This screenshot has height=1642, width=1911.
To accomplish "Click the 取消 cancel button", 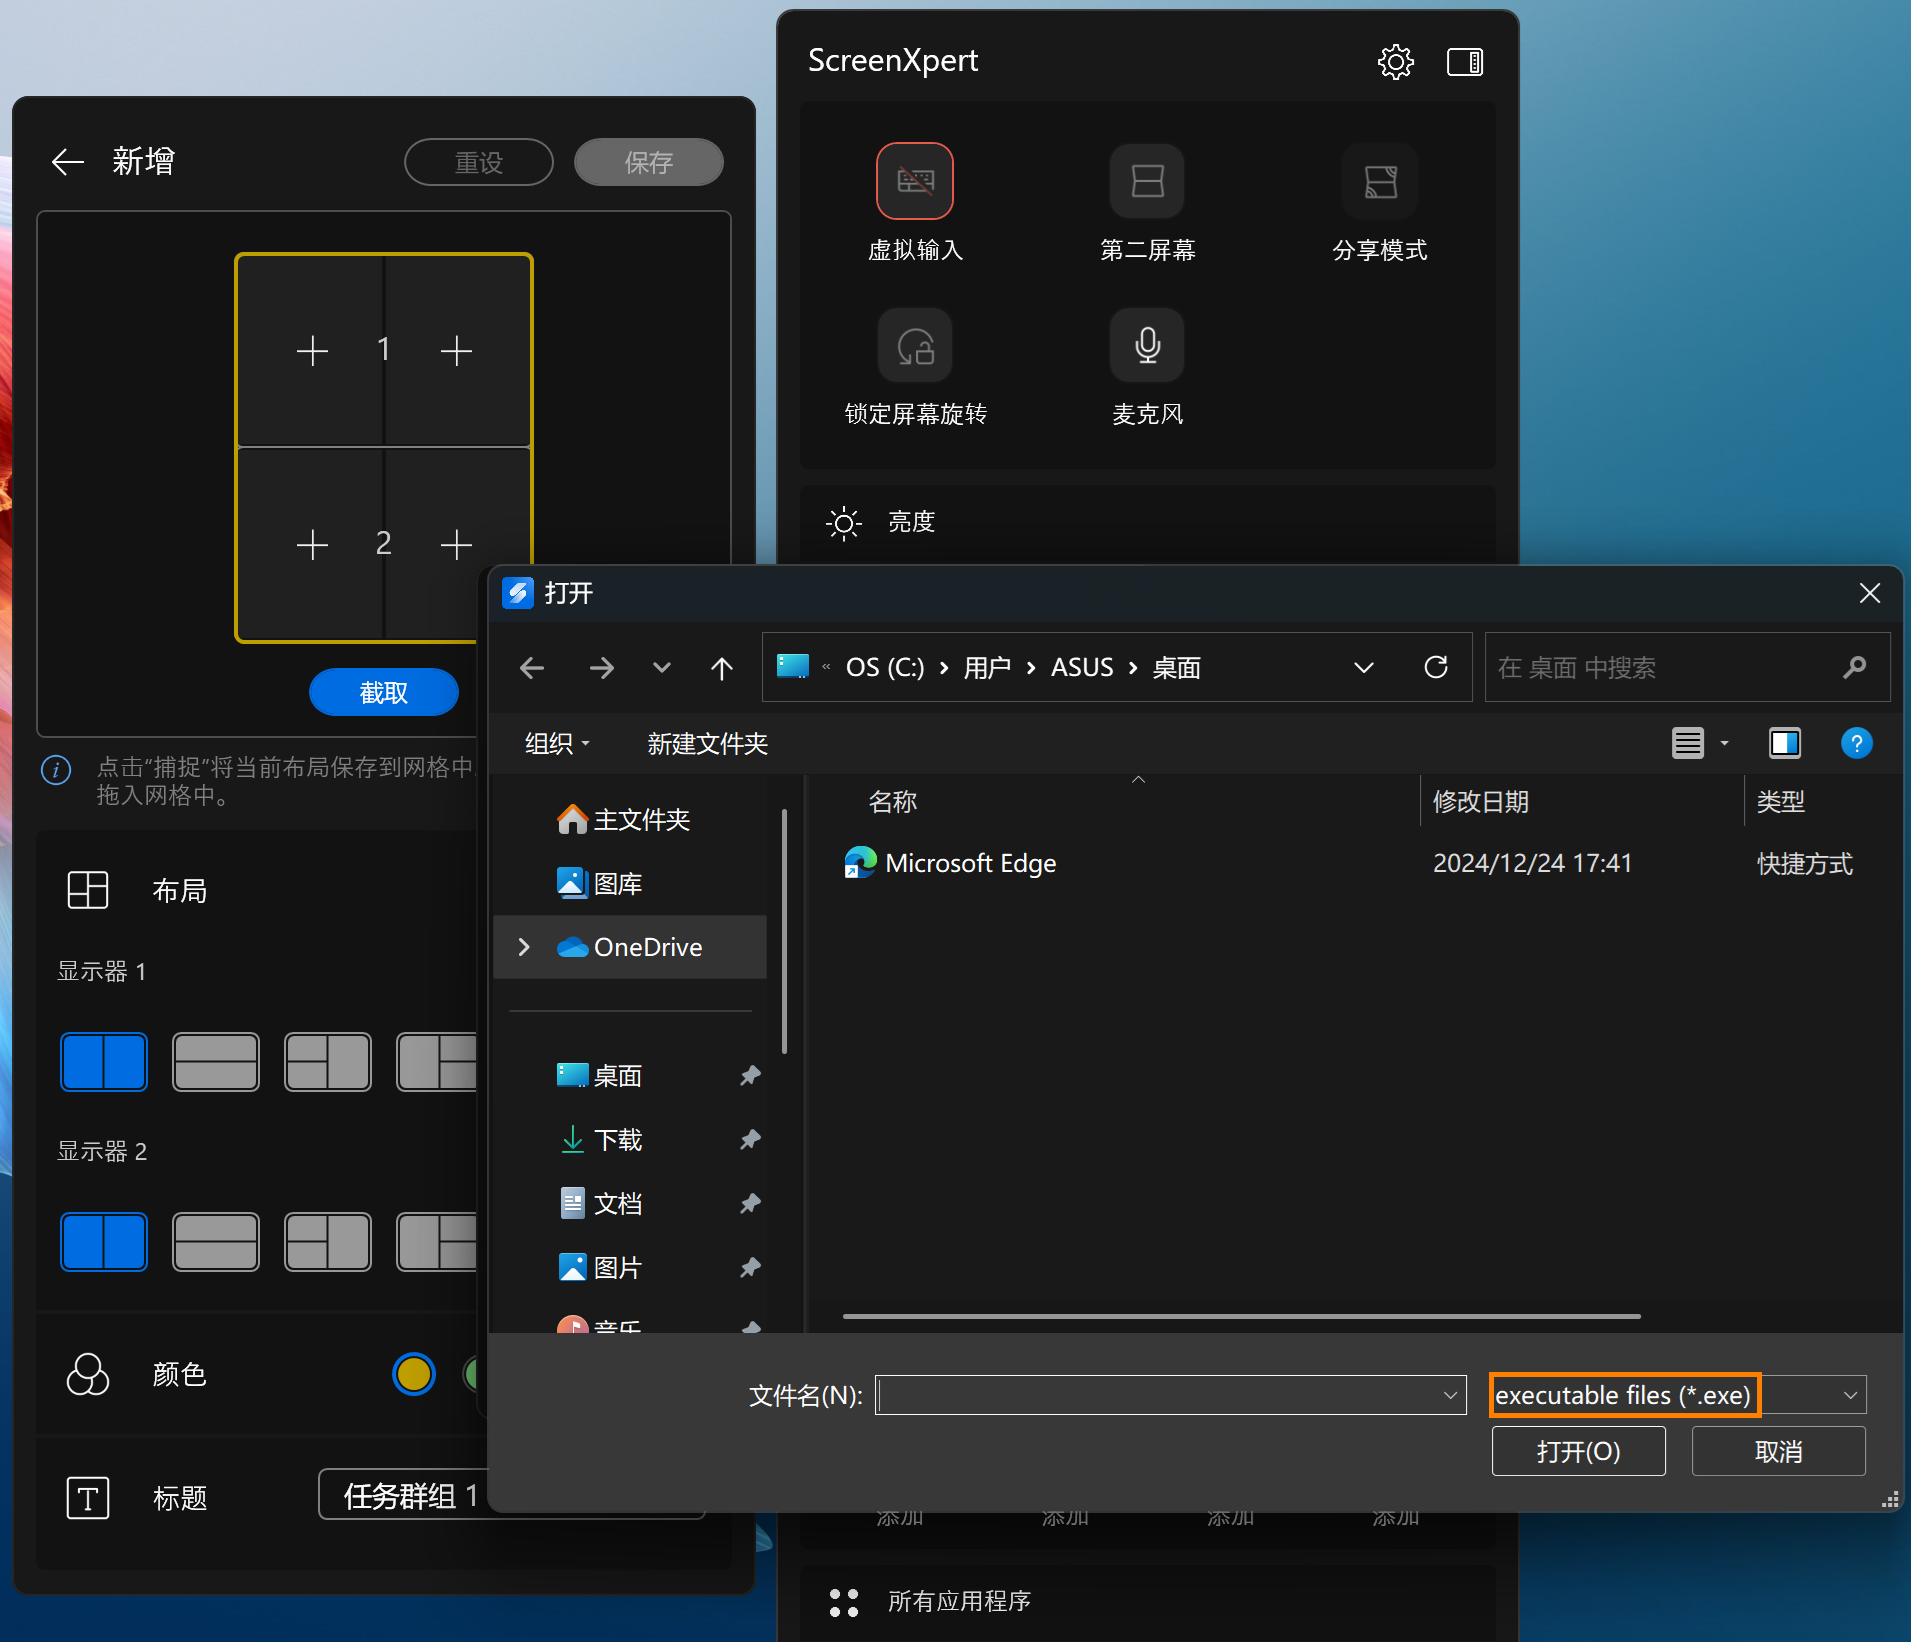I will pos(1778,1451).
